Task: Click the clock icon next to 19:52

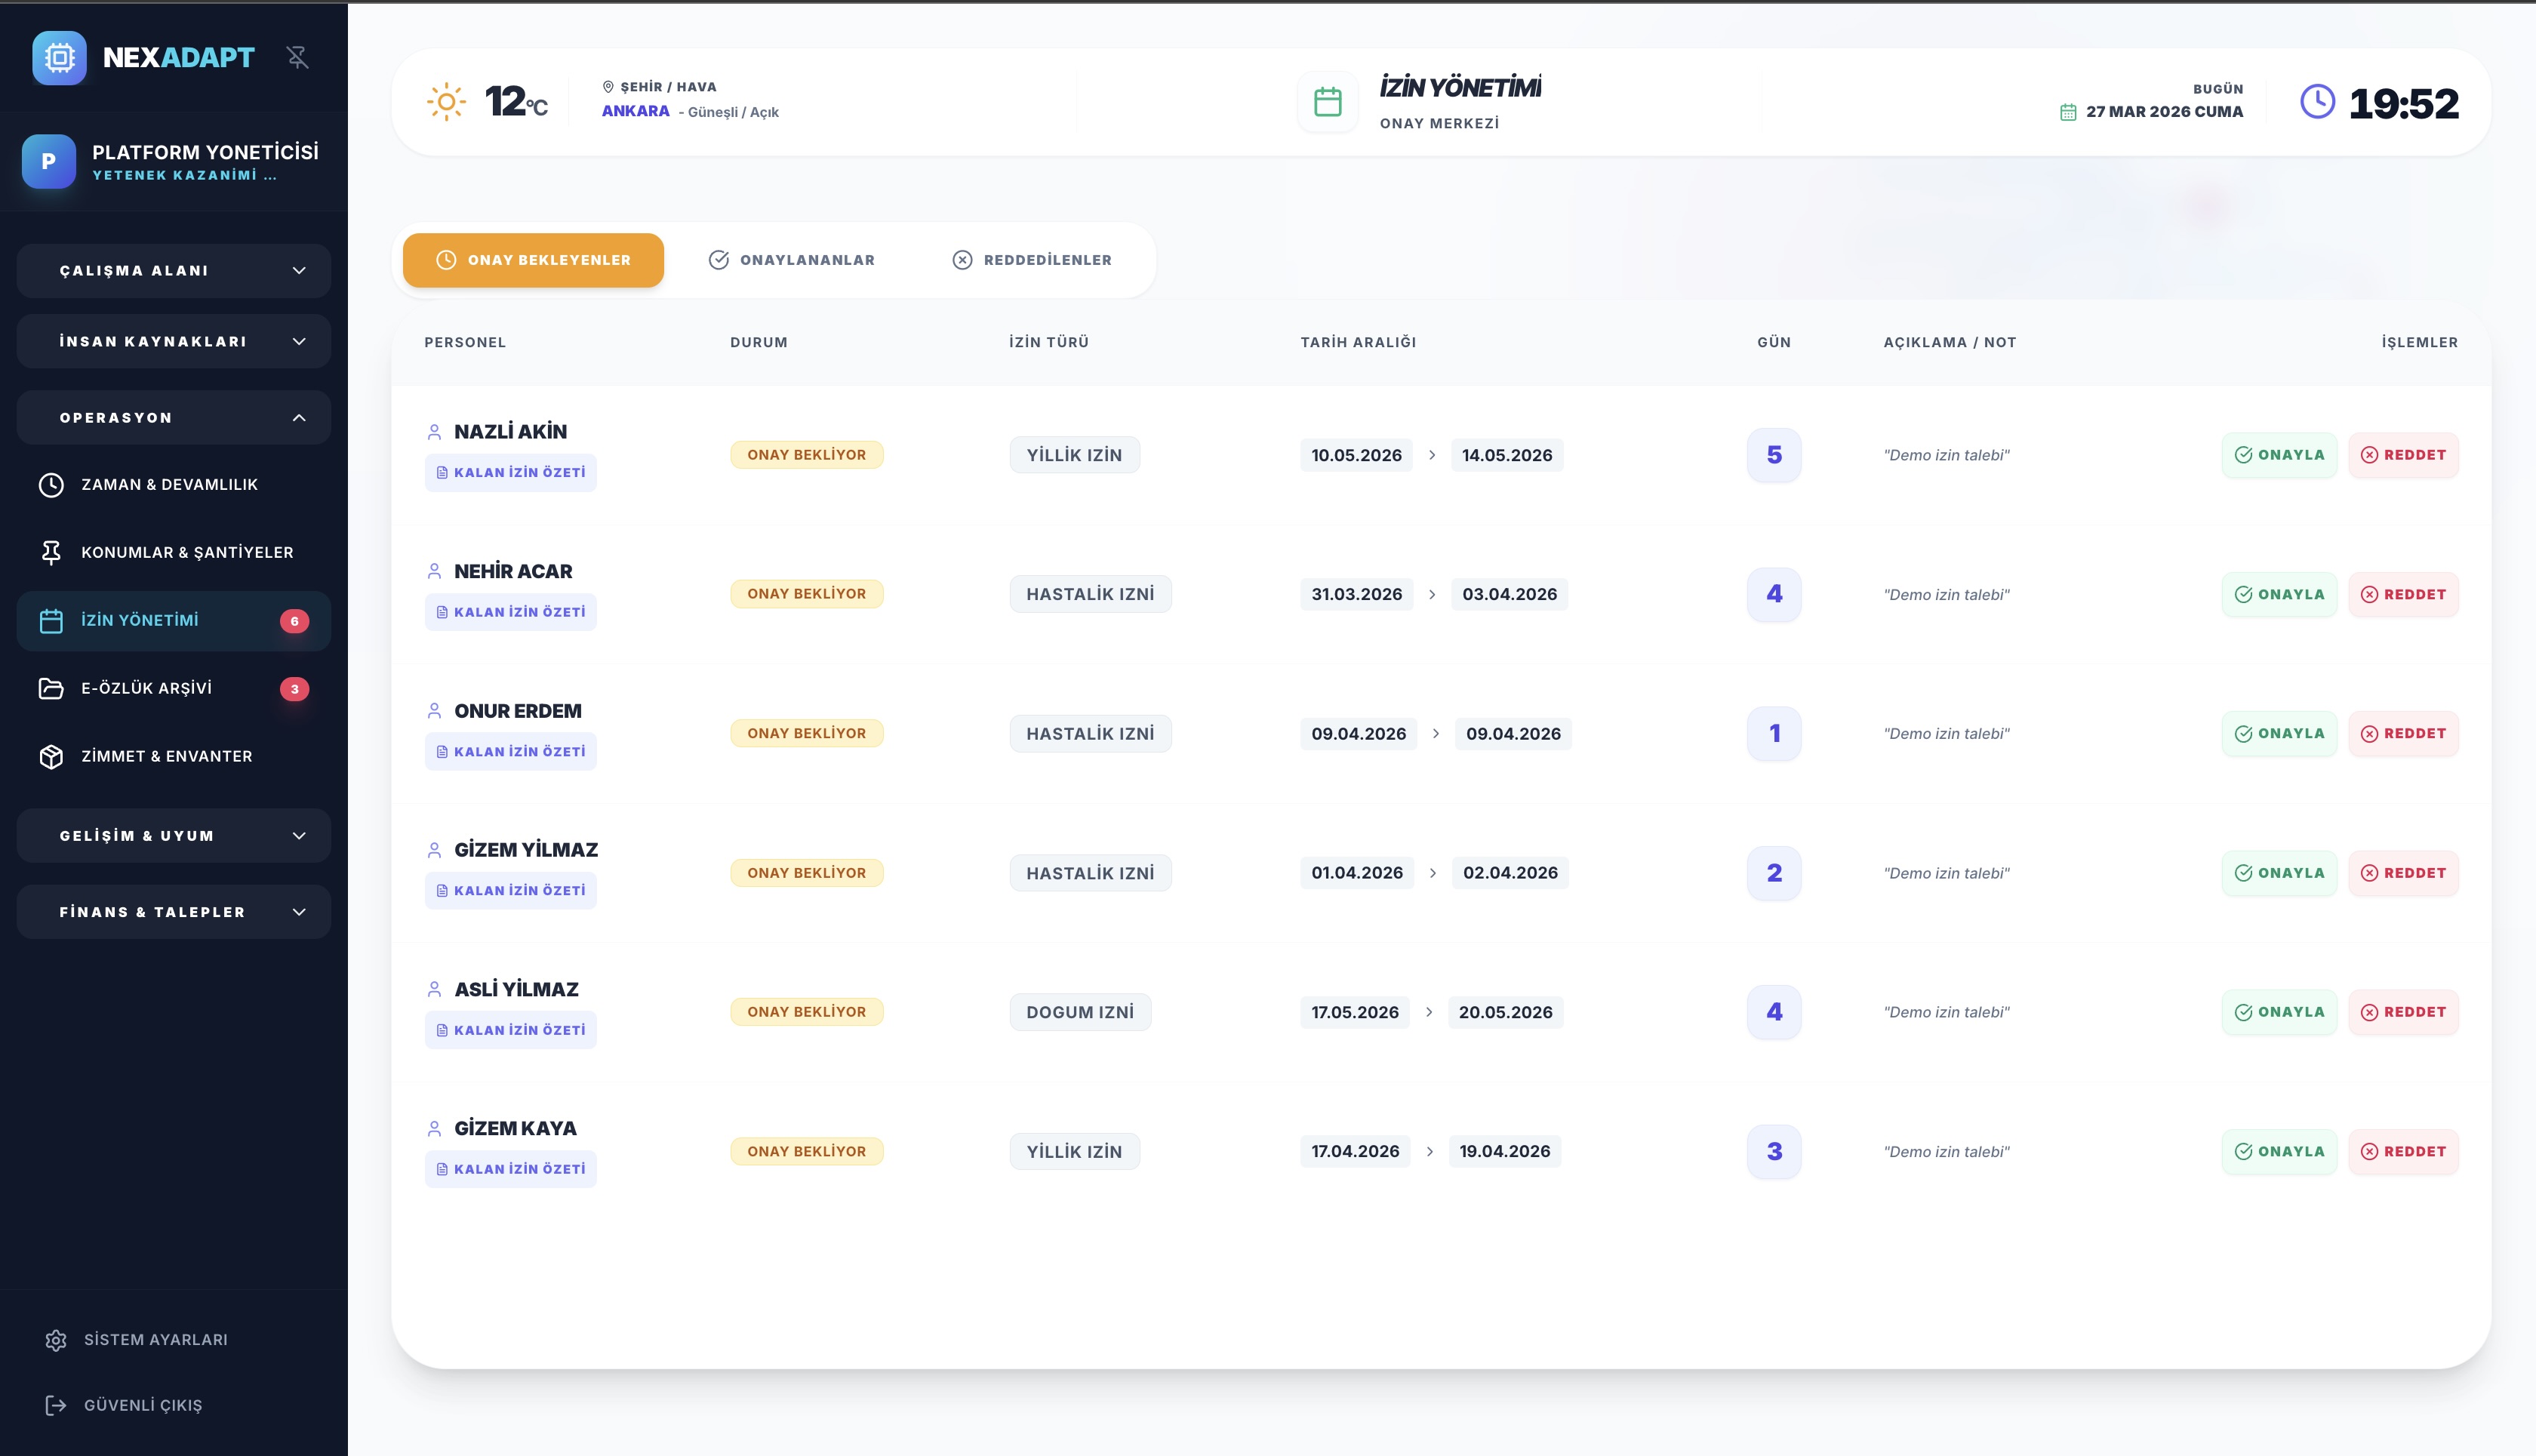Action: pos(2317,102)
